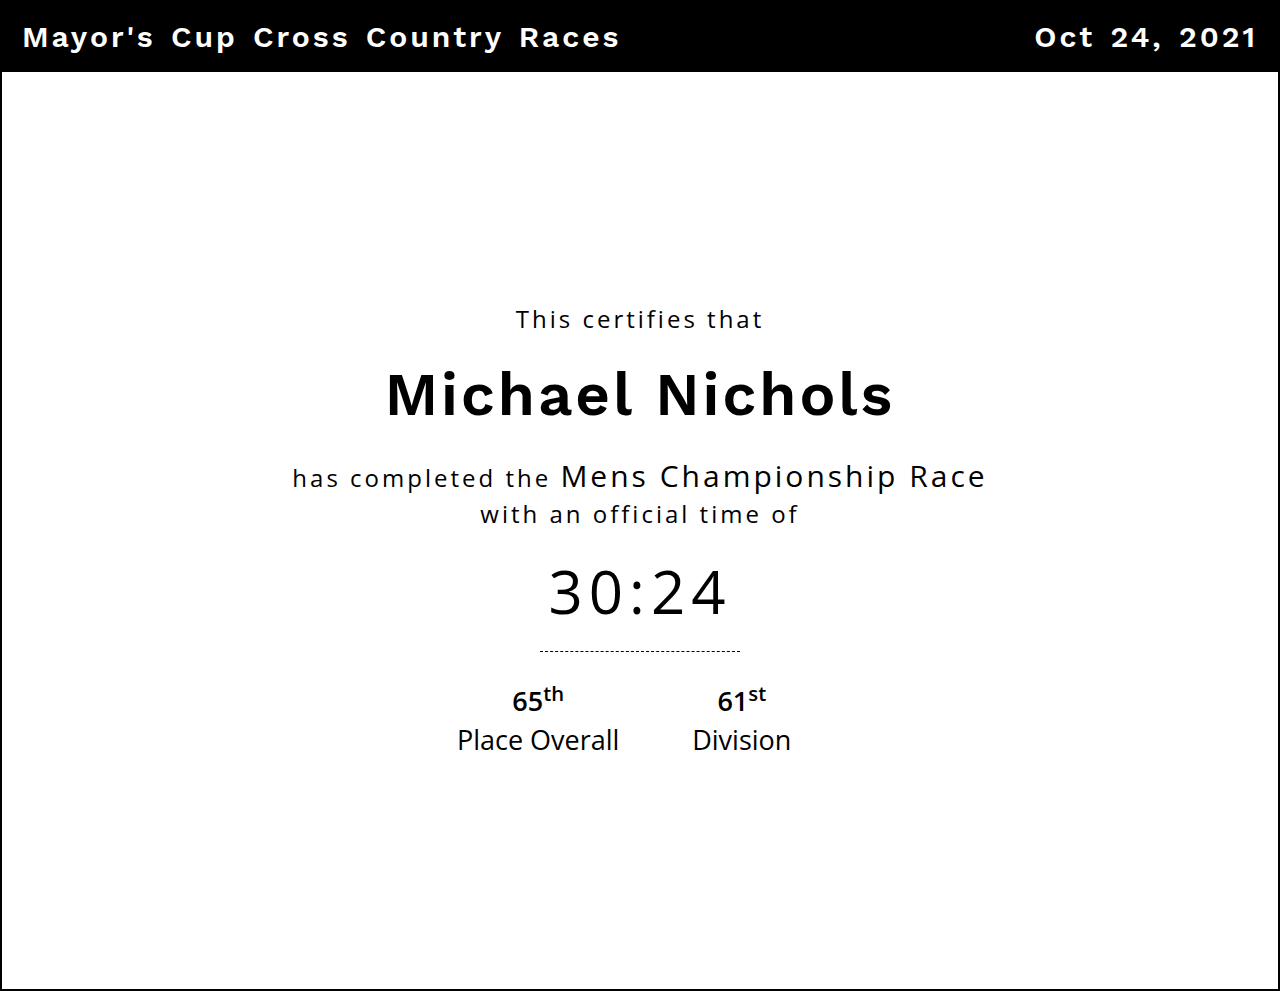Click the seconds digits "24" in official time
Screen dimensions: 1280x991
(690, 593)
